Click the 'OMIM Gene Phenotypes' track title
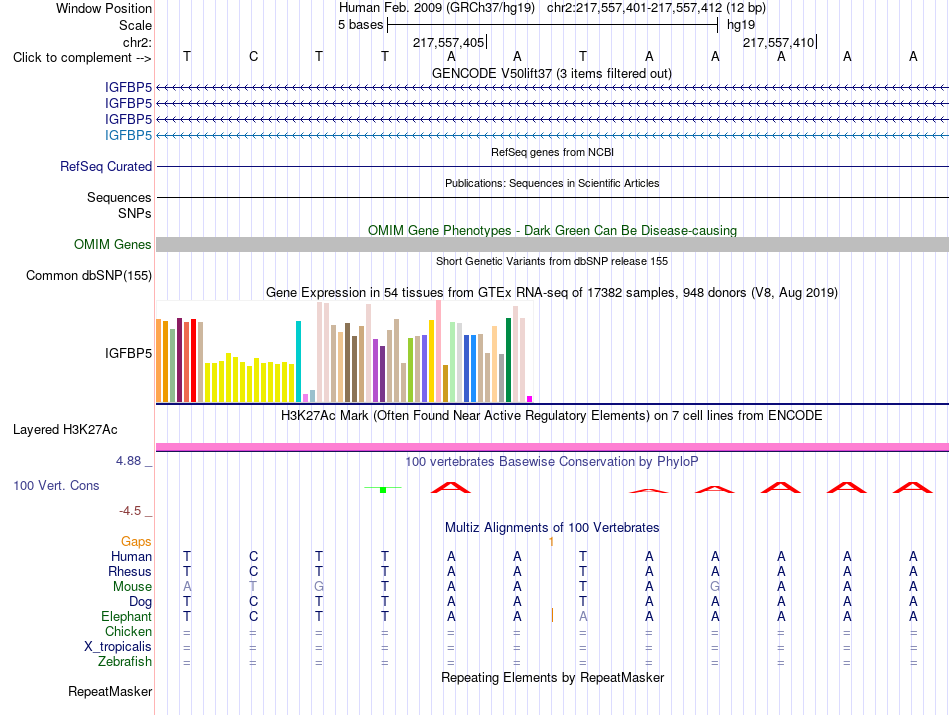This screenshot has width=950, height=715. pyautogui.click(x=552, y=230)
